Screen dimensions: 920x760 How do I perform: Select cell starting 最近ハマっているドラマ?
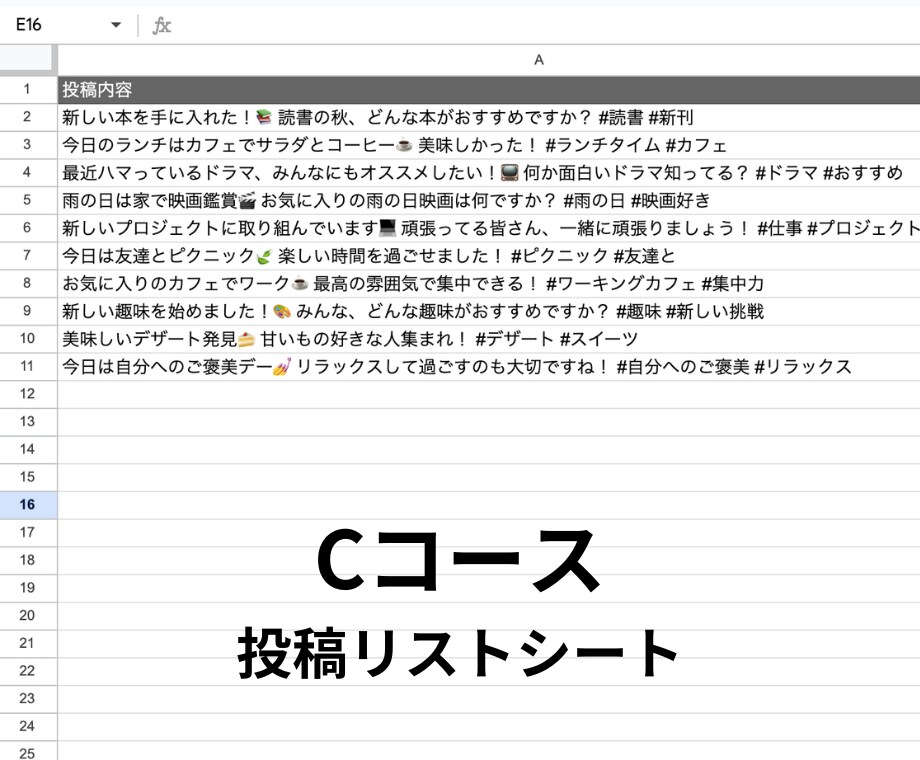(489, 173)
